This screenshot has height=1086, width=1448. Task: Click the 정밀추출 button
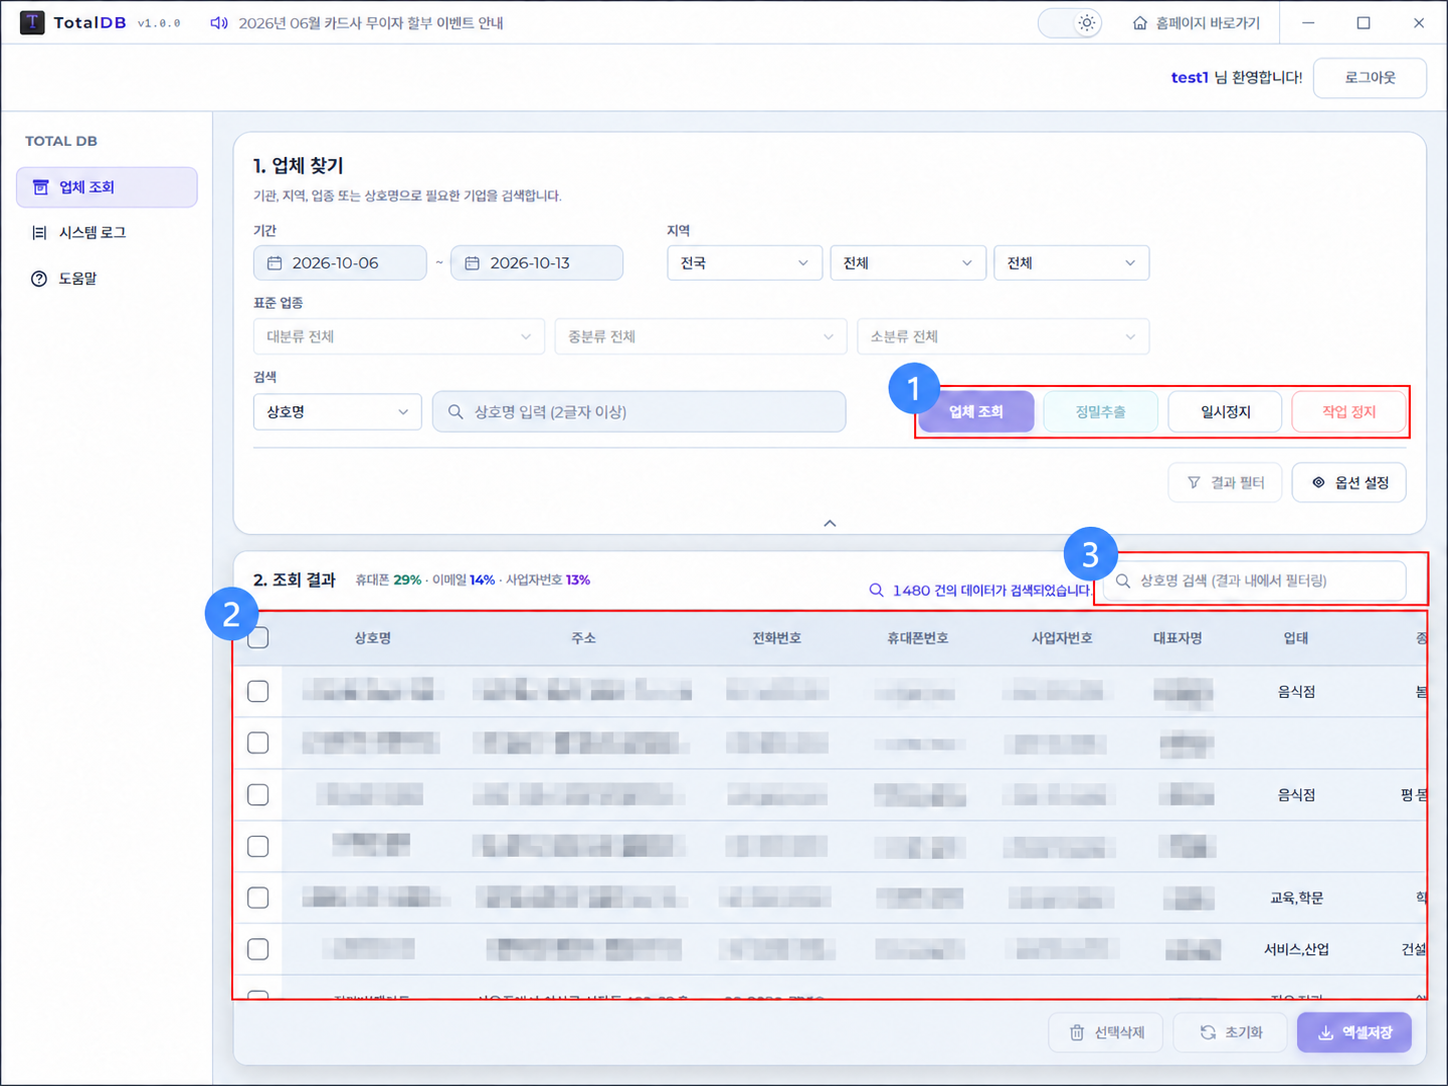(1100, 412)
